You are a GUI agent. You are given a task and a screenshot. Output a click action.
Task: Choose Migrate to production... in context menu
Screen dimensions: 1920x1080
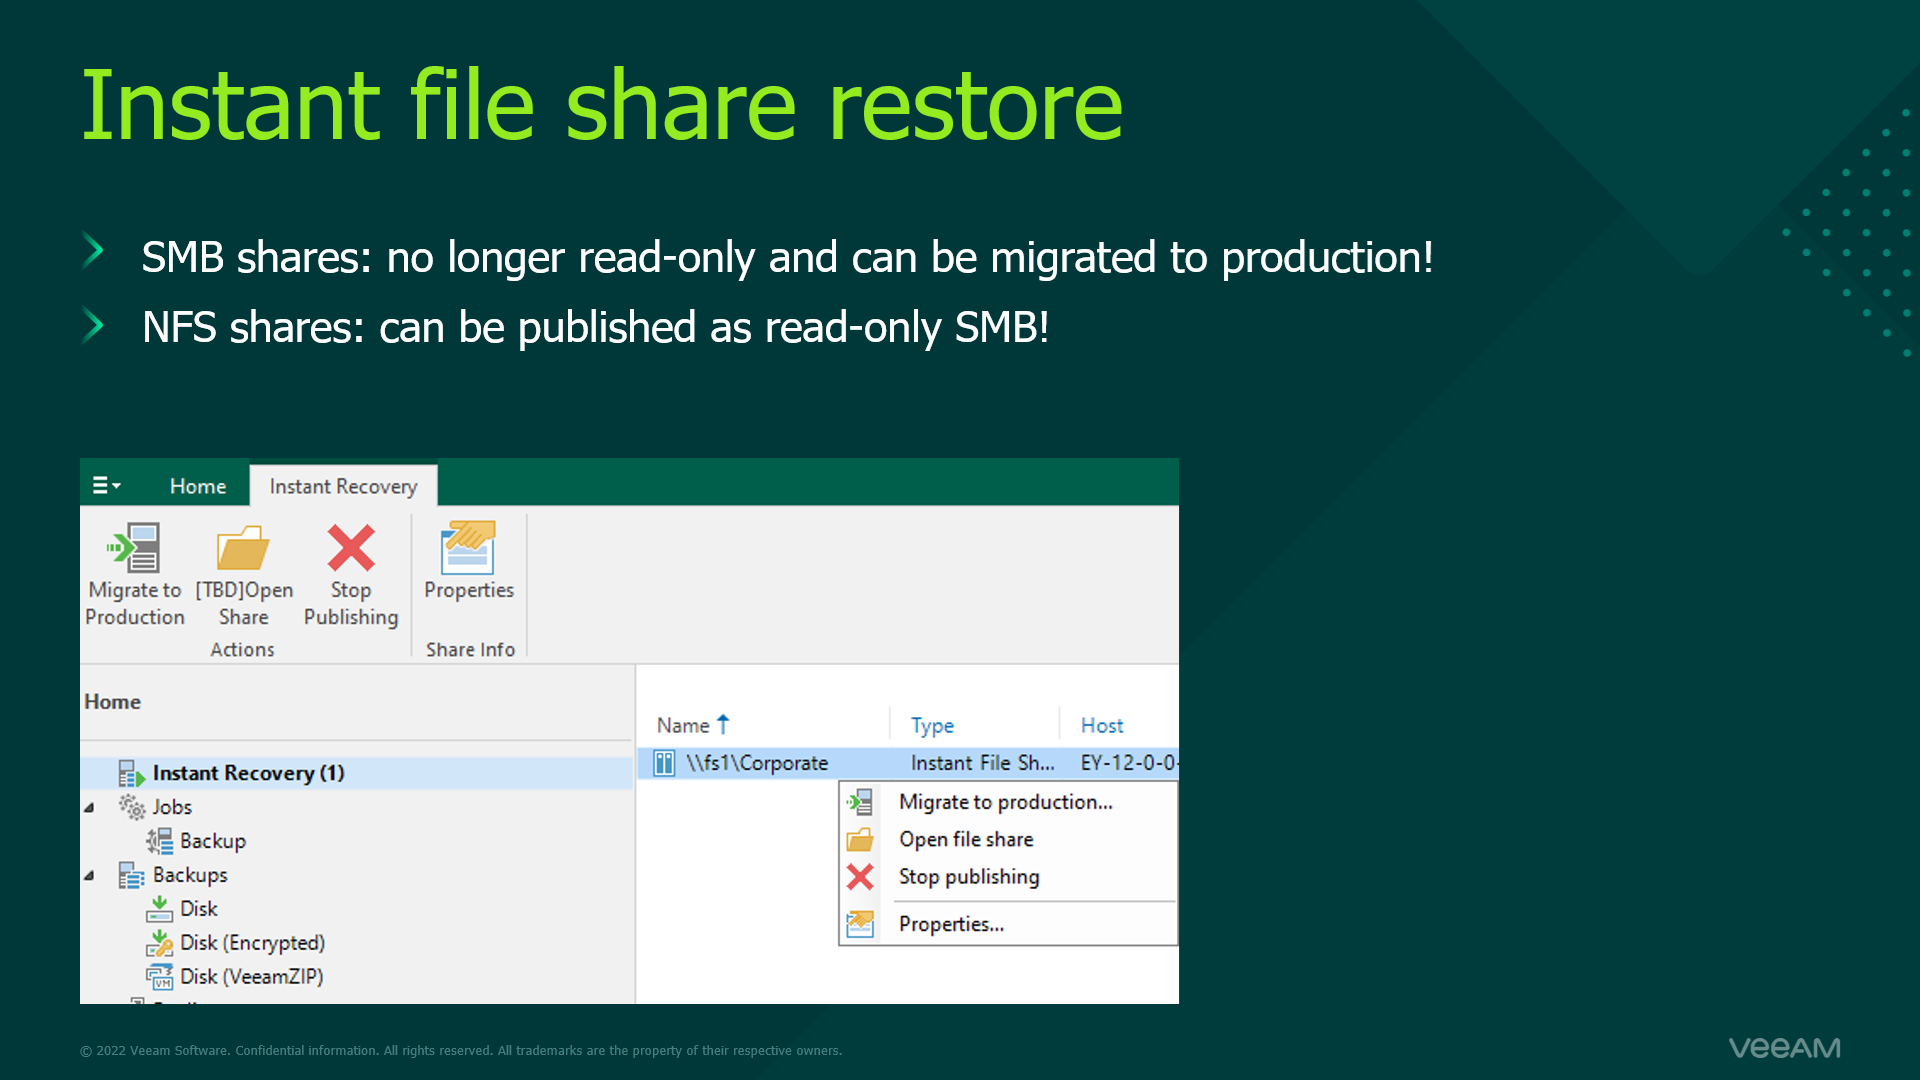pyautogui.click(x=1005, y=802)
